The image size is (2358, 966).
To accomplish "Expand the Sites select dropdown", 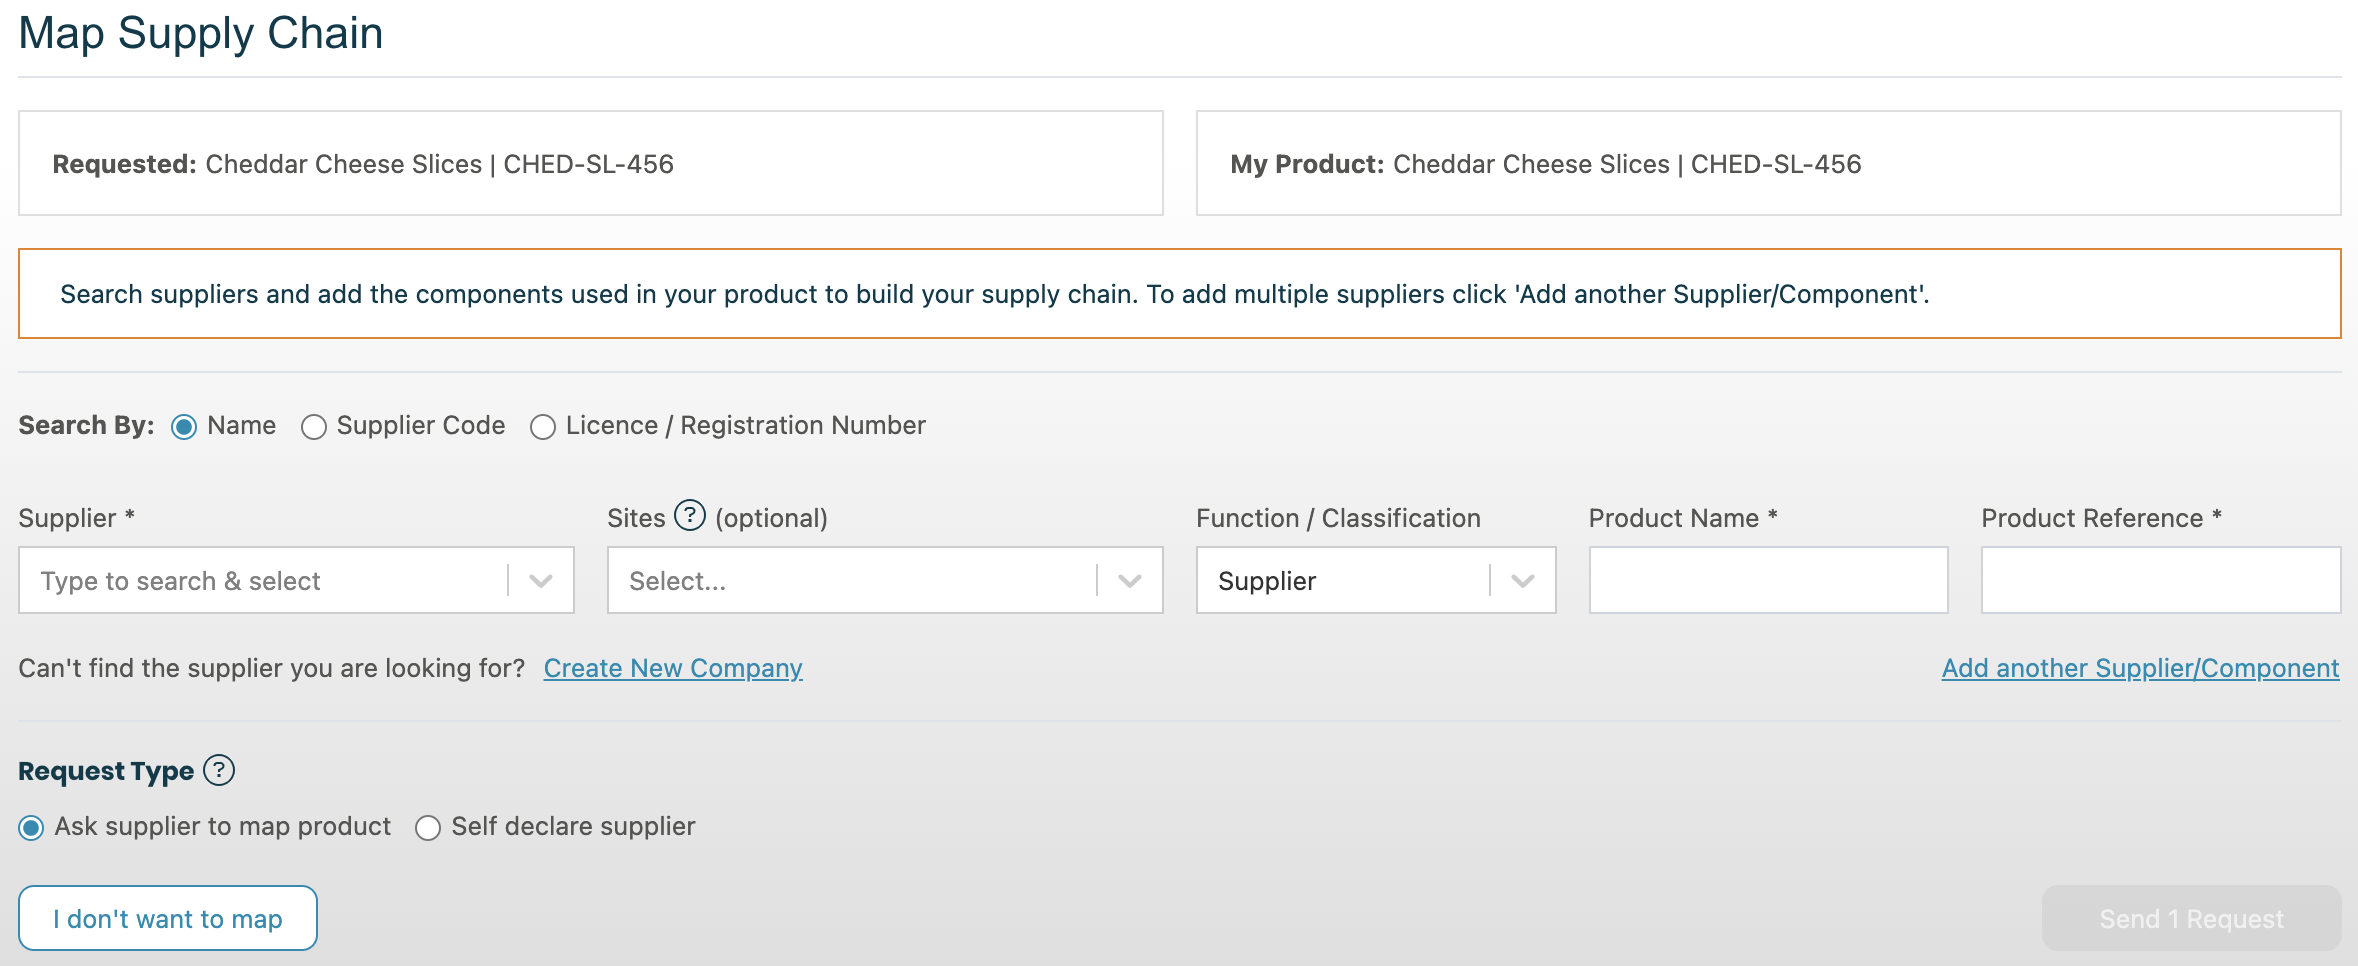I will point(850,580).
